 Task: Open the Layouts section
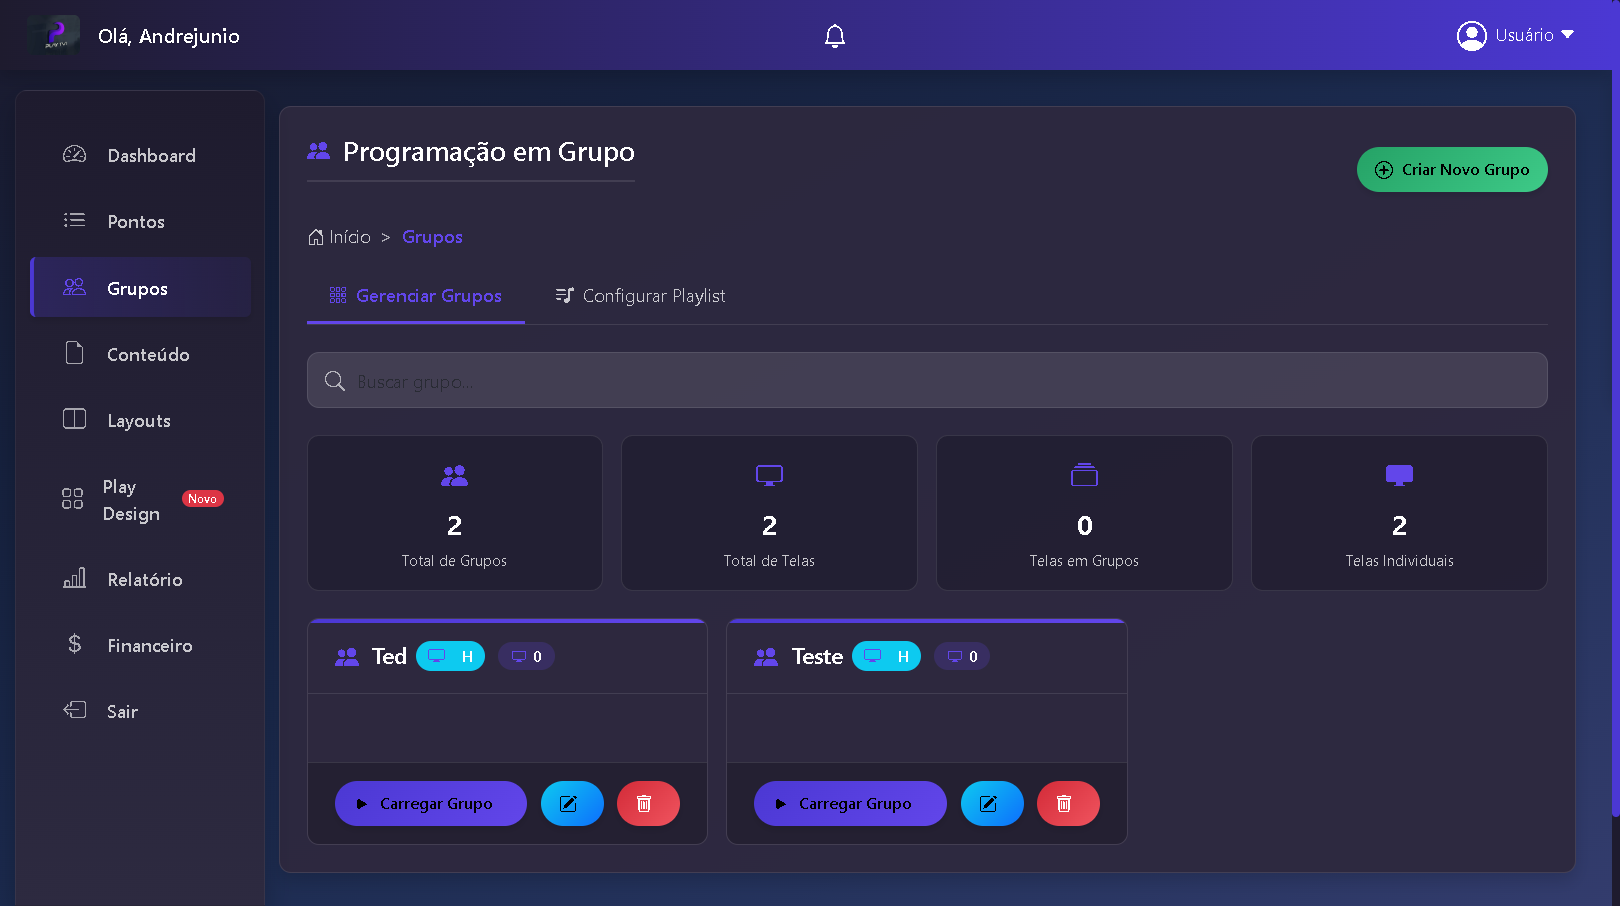tap(138, 420)
